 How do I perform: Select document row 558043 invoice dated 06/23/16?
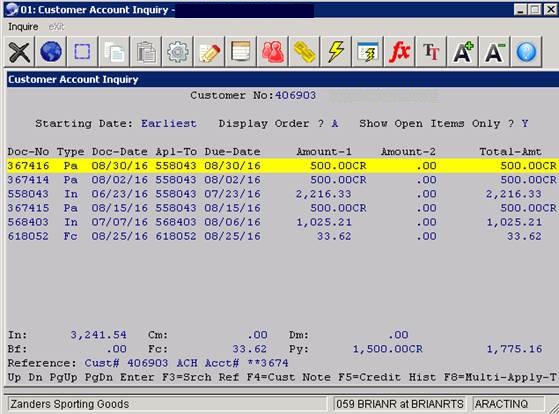pyautogui.click(x=282, y=194)
